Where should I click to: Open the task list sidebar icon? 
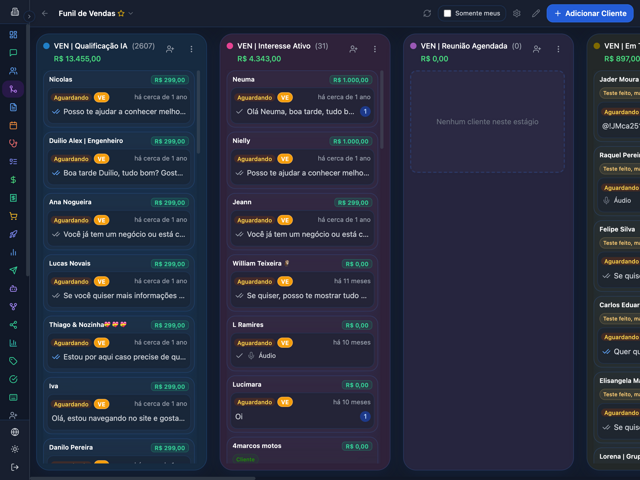13,162
